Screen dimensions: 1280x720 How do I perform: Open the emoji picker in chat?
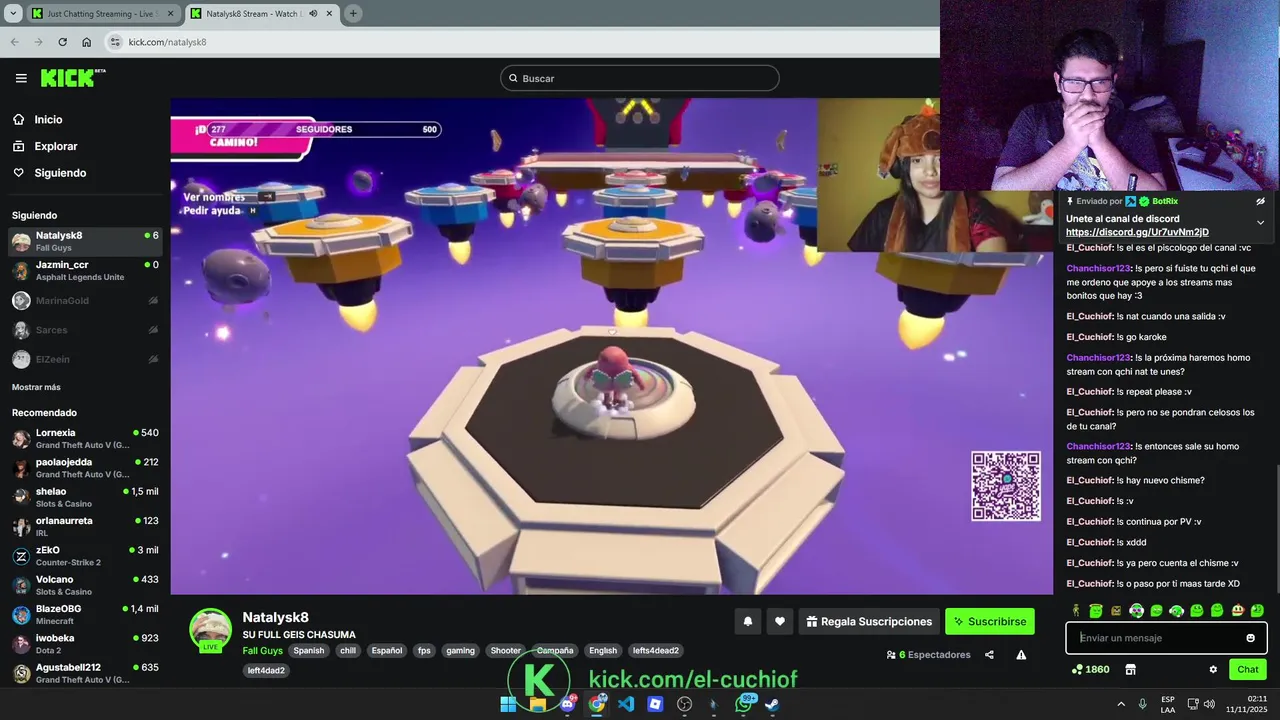click(x=1250, y=638)
